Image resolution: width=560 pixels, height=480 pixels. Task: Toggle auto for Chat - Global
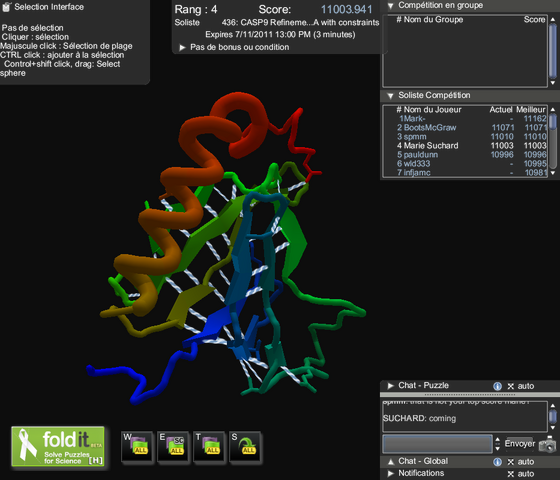(x=521, y=462)
